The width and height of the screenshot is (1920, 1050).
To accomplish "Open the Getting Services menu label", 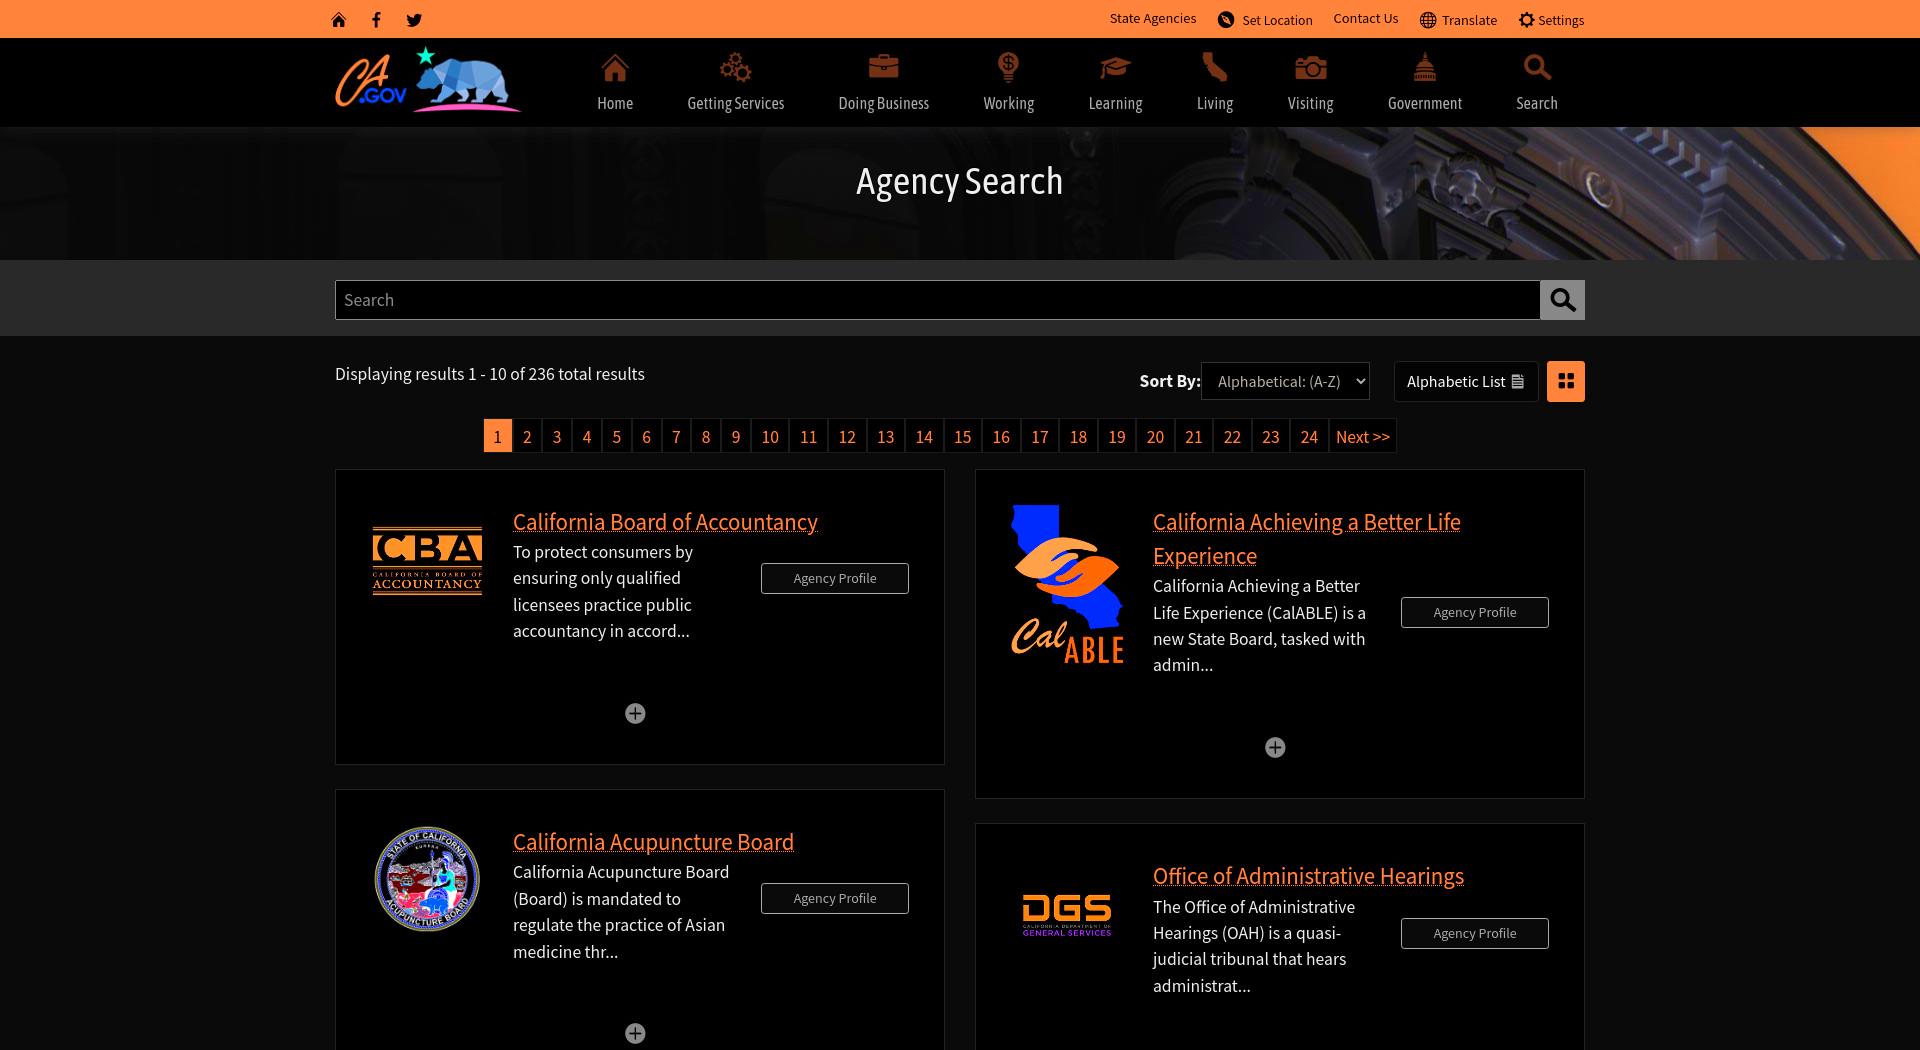I will click(x=735, y=103).
